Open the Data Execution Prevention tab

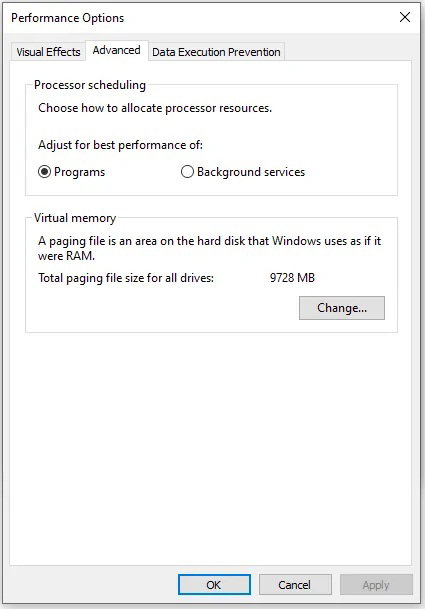(x=216, y=52)
